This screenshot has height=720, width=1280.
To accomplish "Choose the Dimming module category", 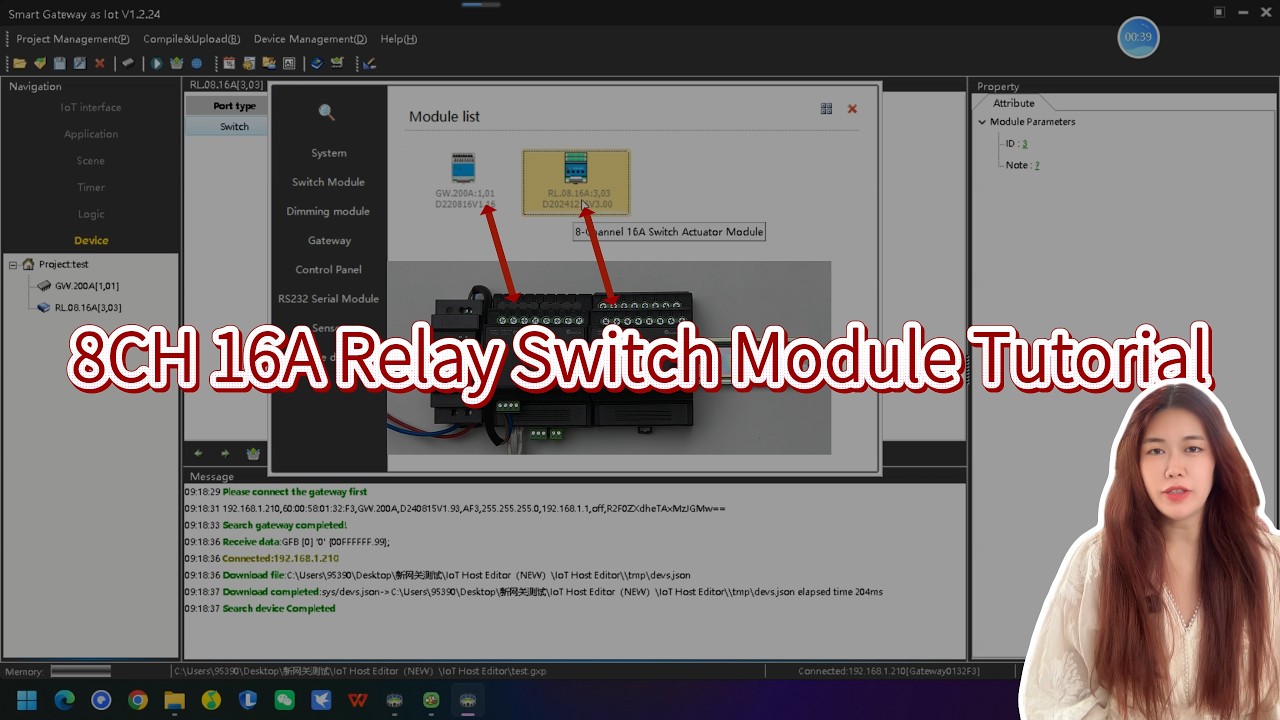I will [328, 211].
